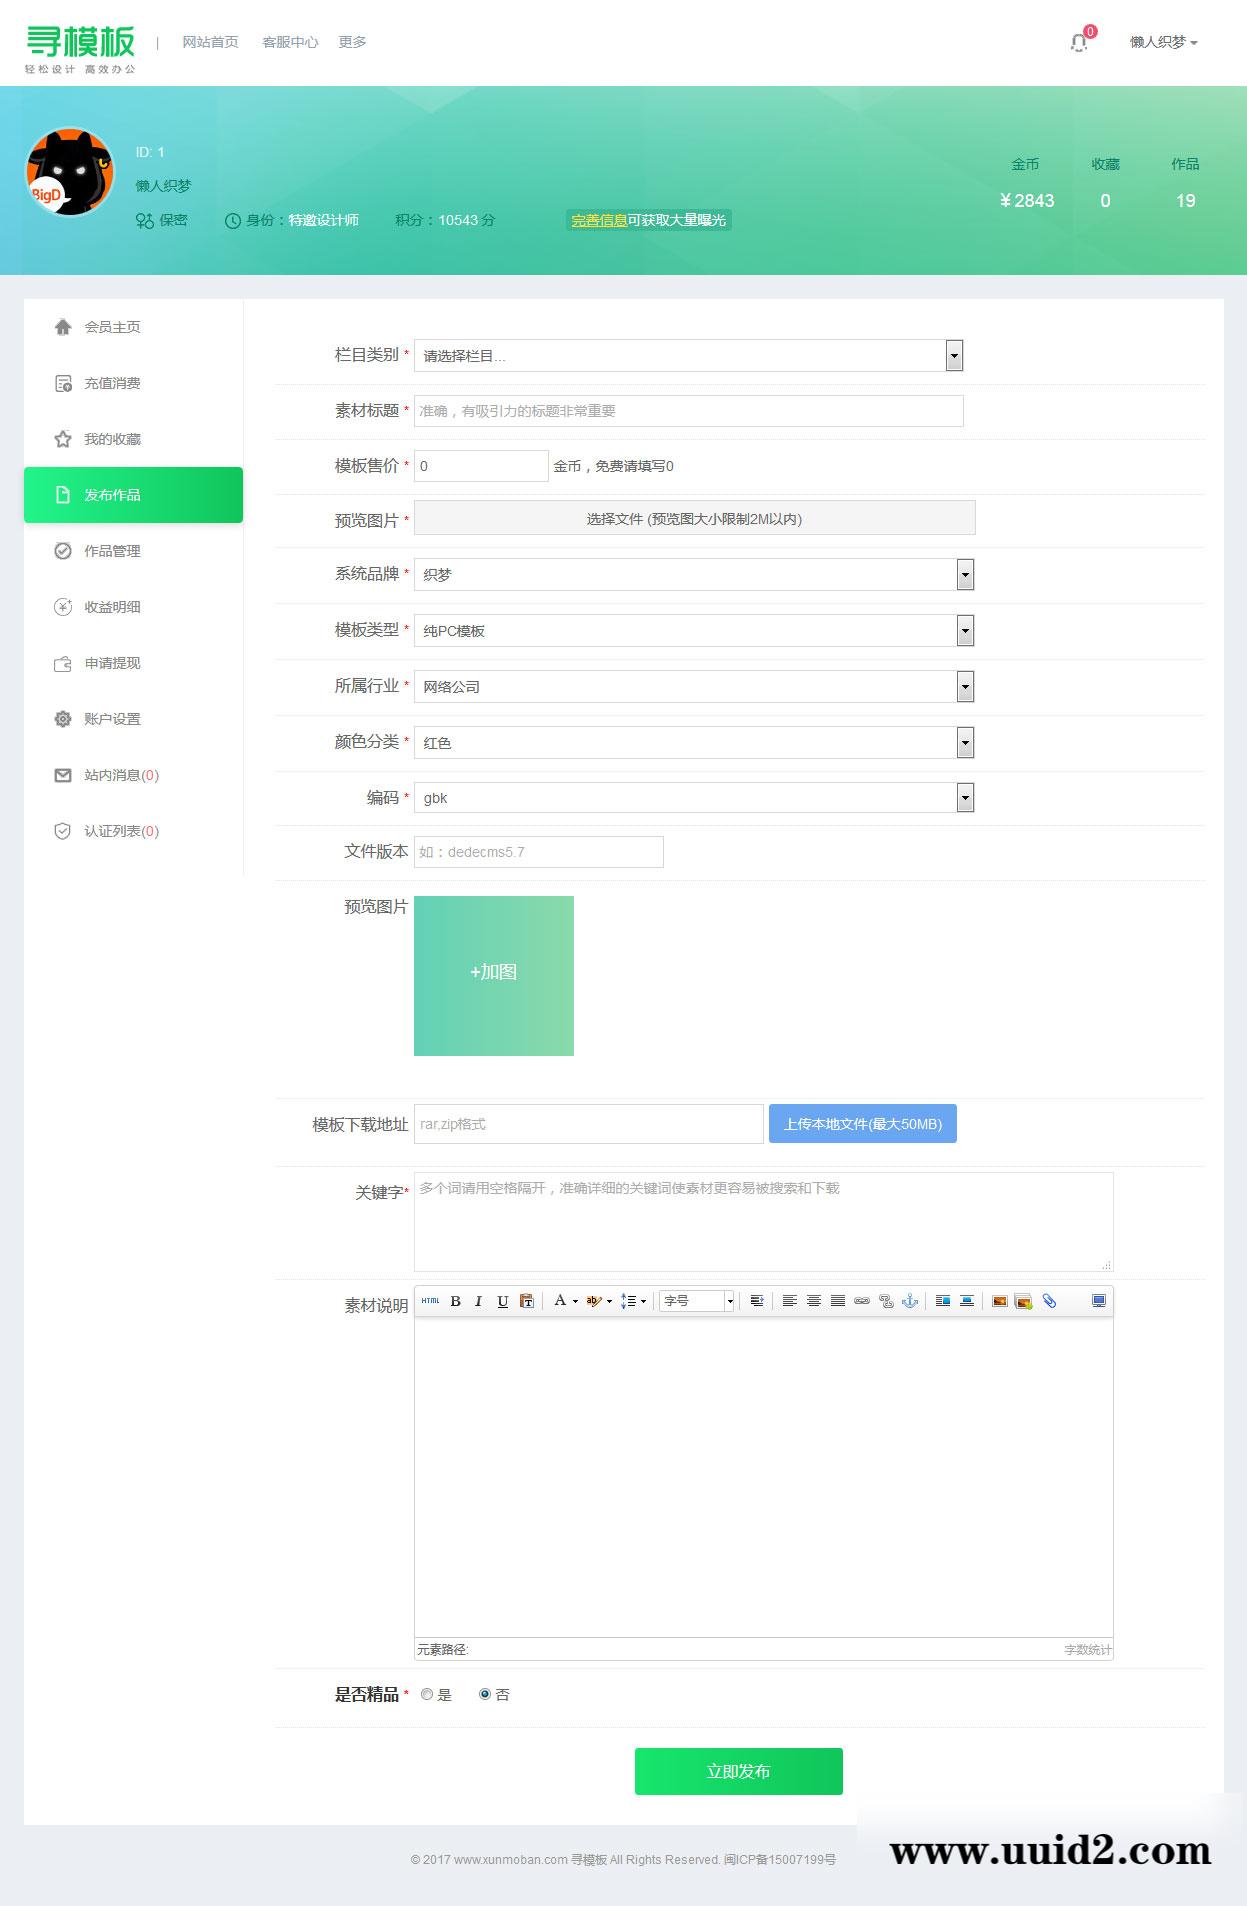Open notification bell icon

[x=1080, y=42]
